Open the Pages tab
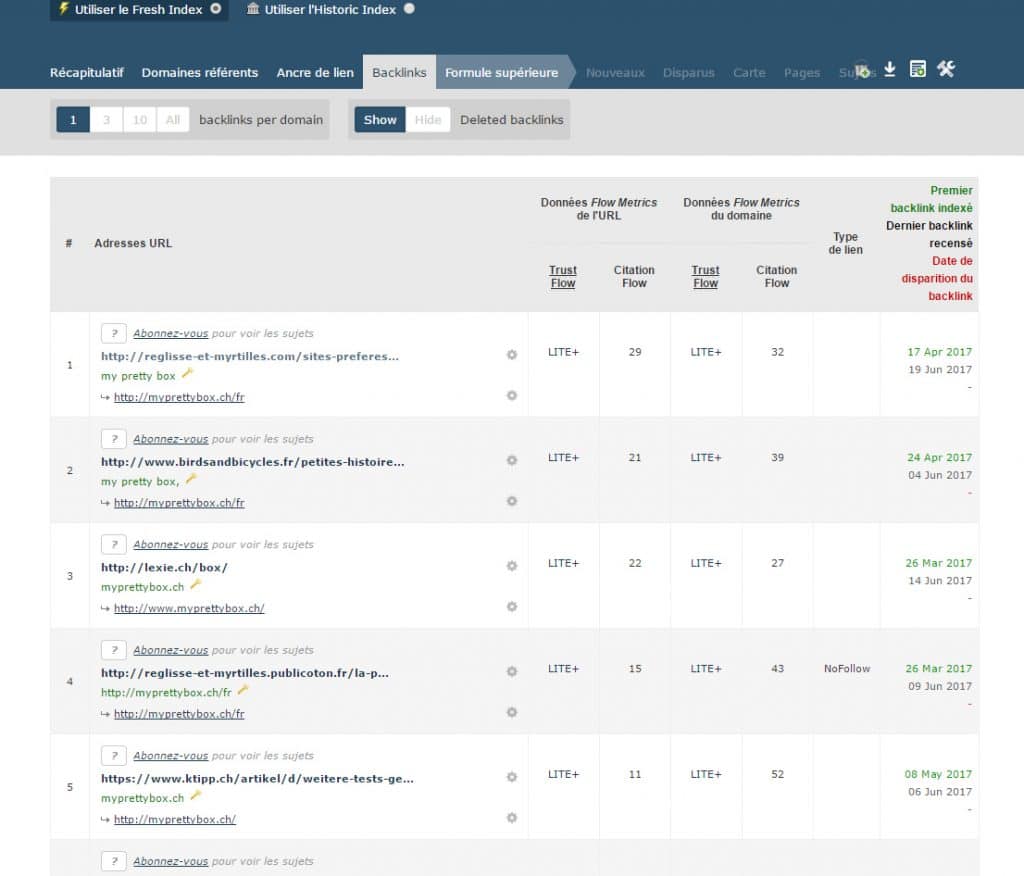Image resolution: width=1024 pixels, height=876 pixels. point(801,73)
